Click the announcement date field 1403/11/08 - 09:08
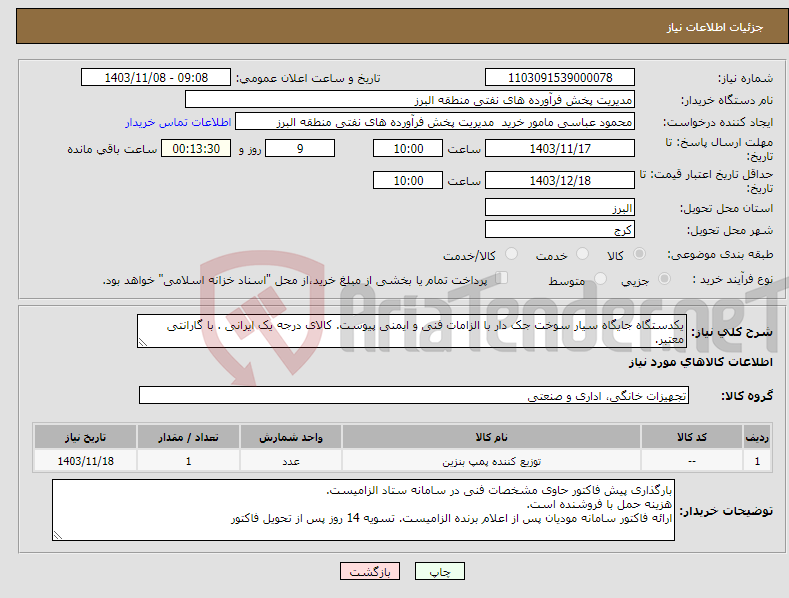The height and width of the screenshot is (598, 789). 155,78
